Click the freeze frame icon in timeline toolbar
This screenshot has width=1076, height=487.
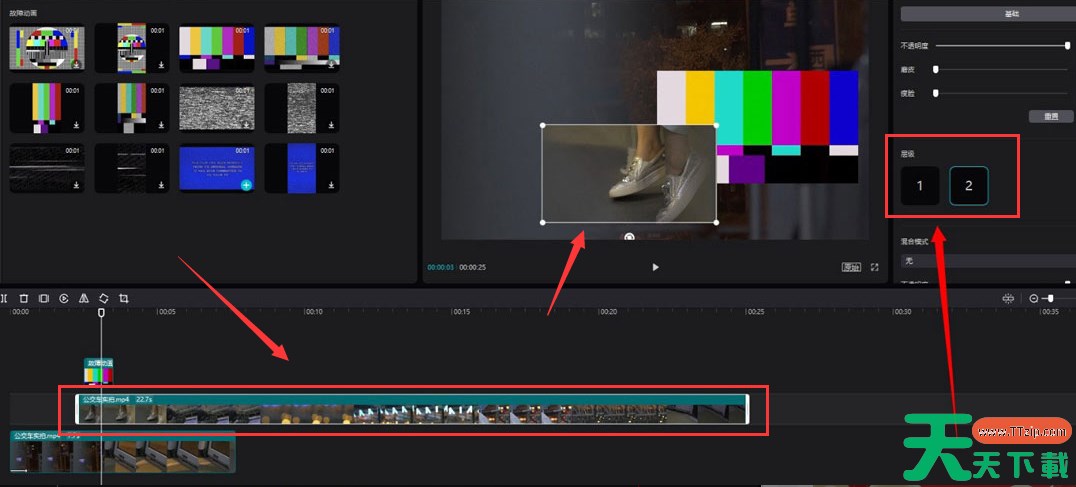(44, 298)
